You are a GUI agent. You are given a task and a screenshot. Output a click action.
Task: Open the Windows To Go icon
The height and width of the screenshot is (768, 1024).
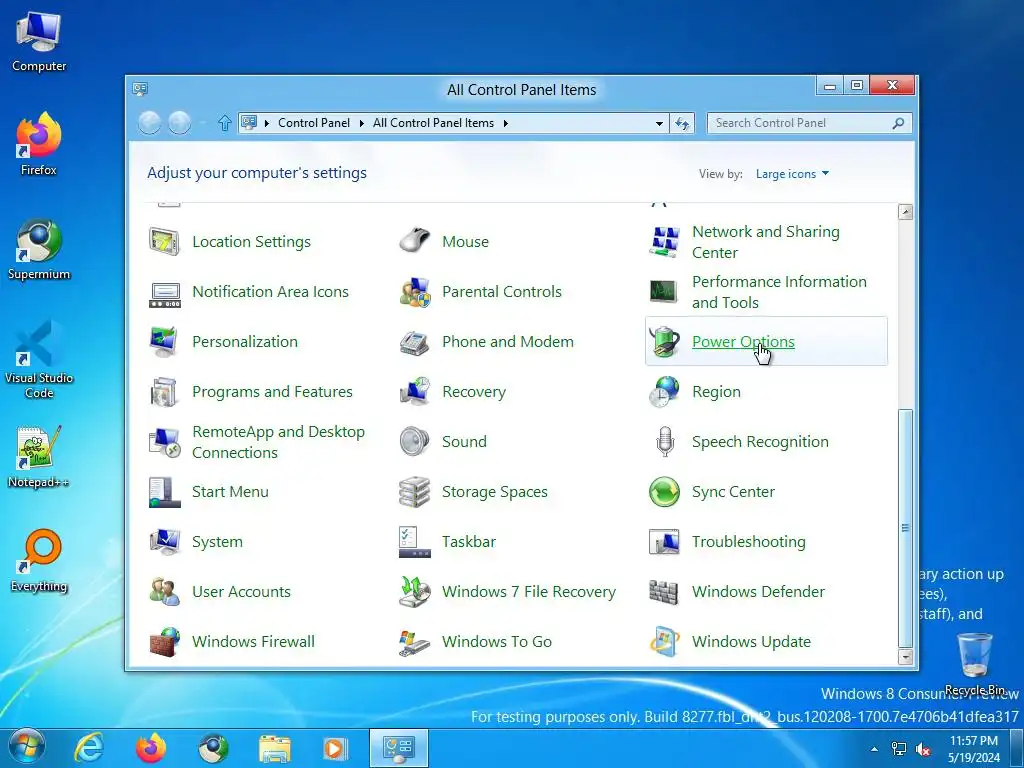pos(415,642)
